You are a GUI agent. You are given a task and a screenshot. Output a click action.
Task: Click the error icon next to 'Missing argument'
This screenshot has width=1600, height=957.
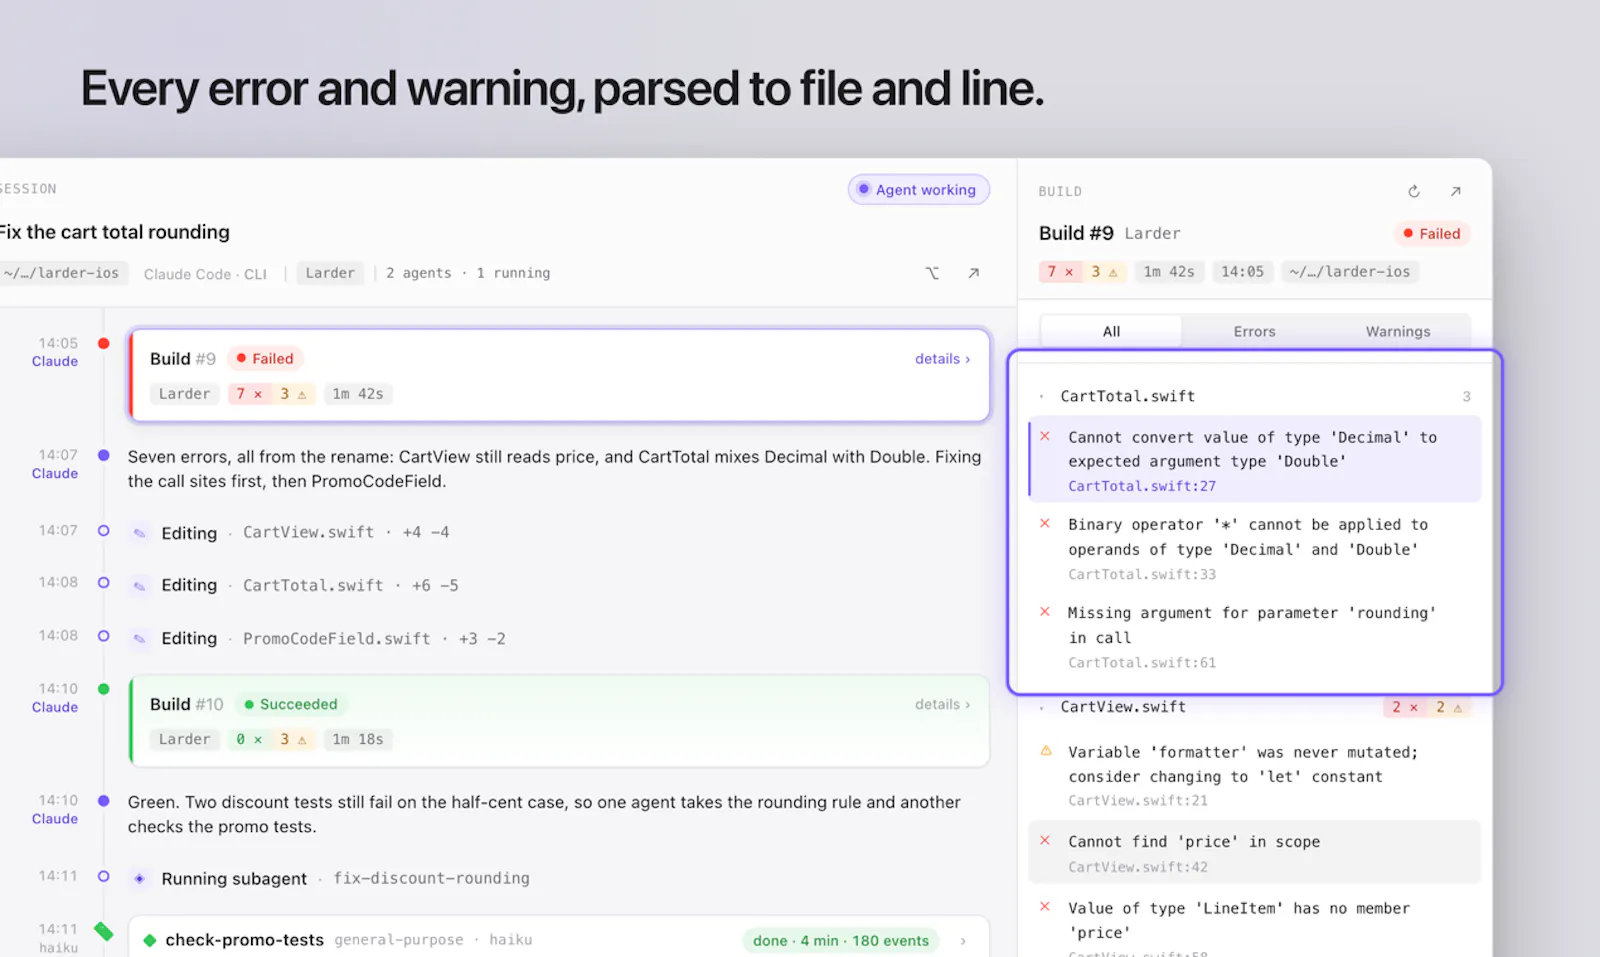click(1045, 611)
